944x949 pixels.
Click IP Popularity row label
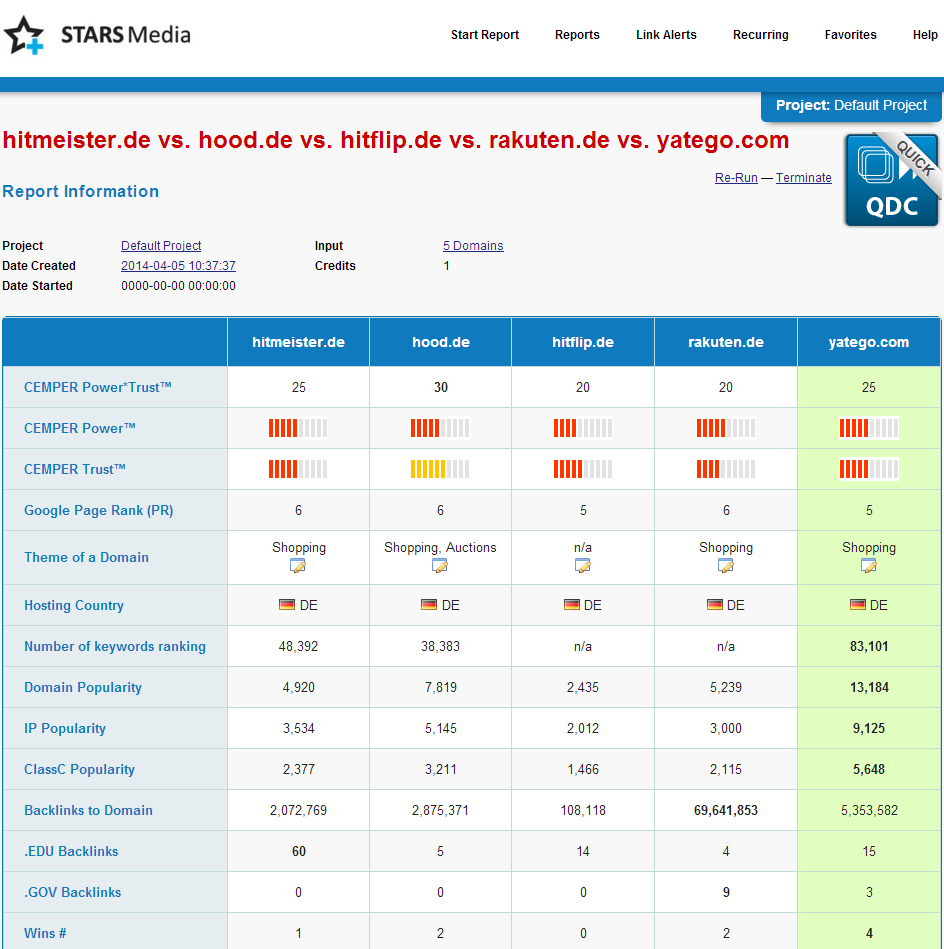click(x=65, y=728)
